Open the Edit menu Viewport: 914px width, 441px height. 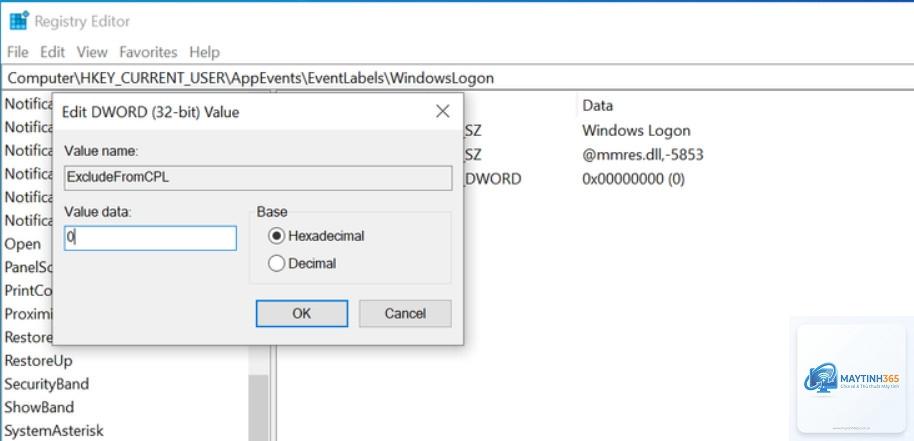click(x=52, y=52)
